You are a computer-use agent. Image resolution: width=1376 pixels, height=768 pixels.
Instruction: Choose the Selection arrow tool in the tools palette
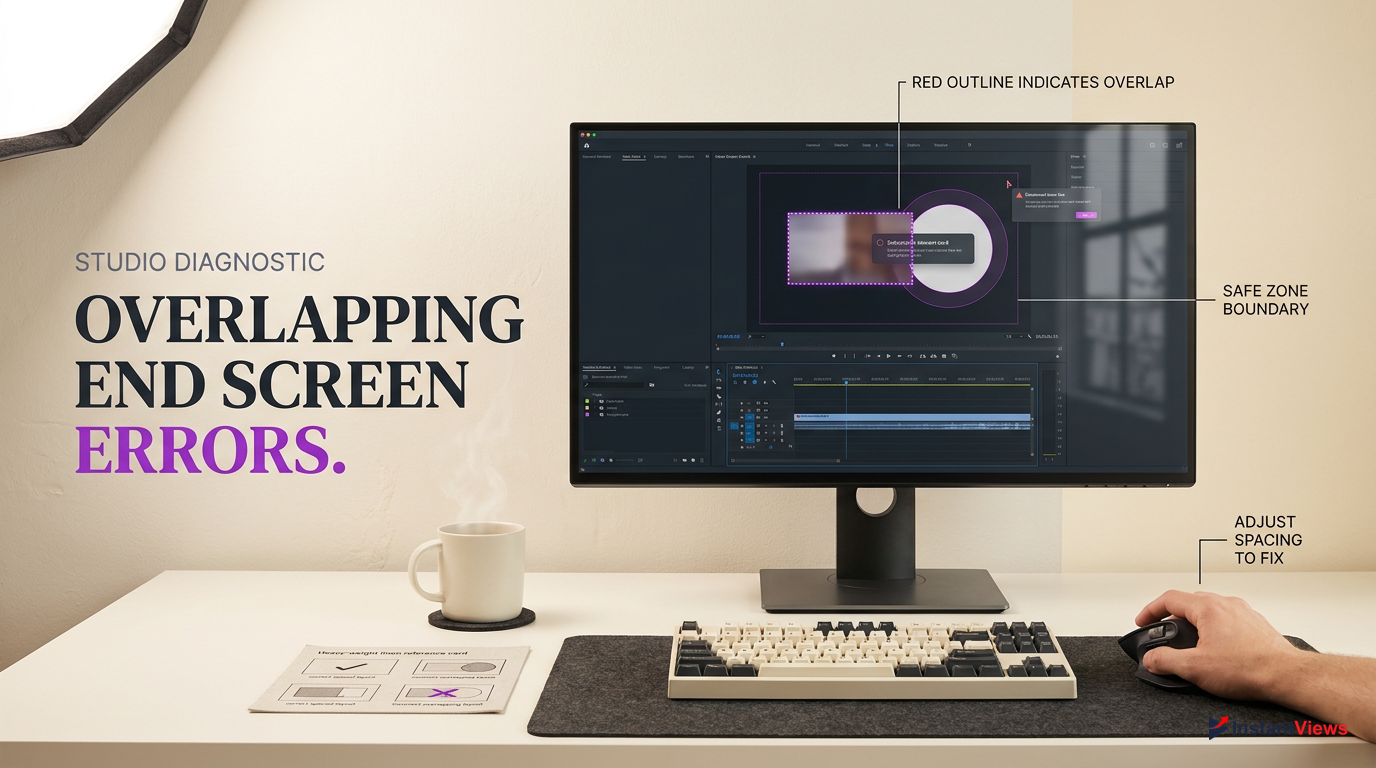(719, 372)
